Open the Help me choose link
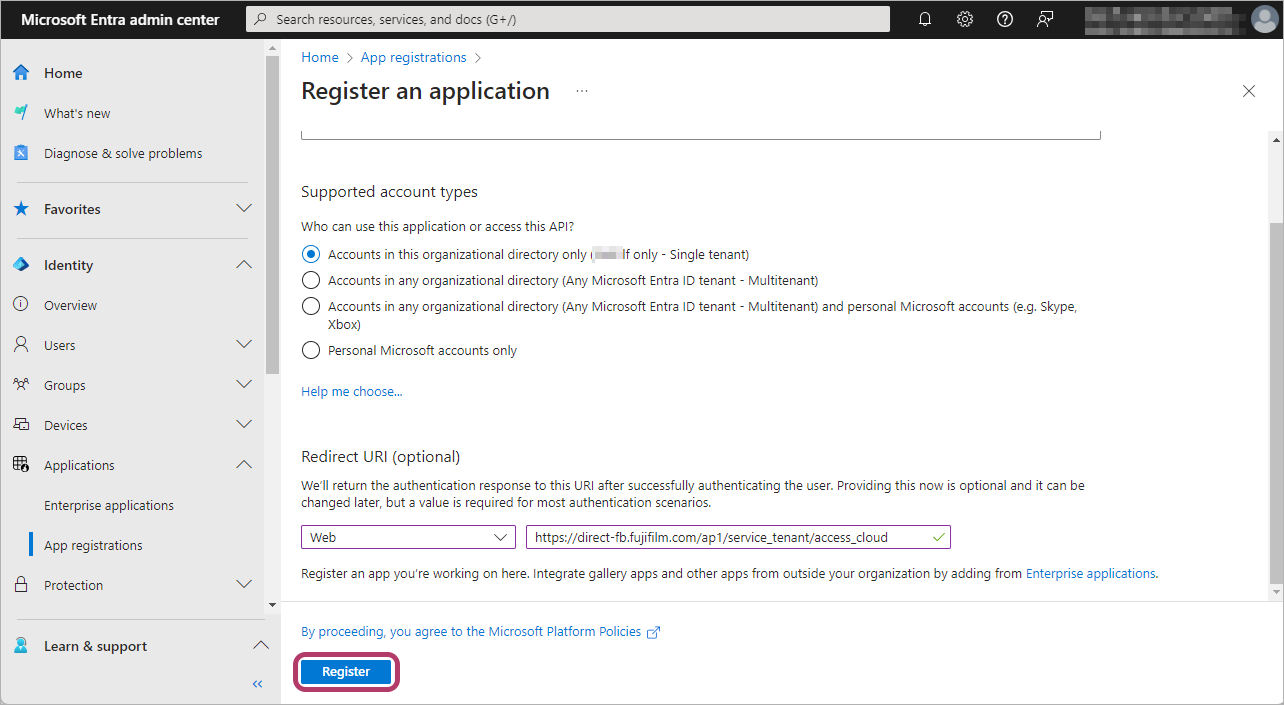The height and width of the screenshot is (705, 1284). coord(351,391)
